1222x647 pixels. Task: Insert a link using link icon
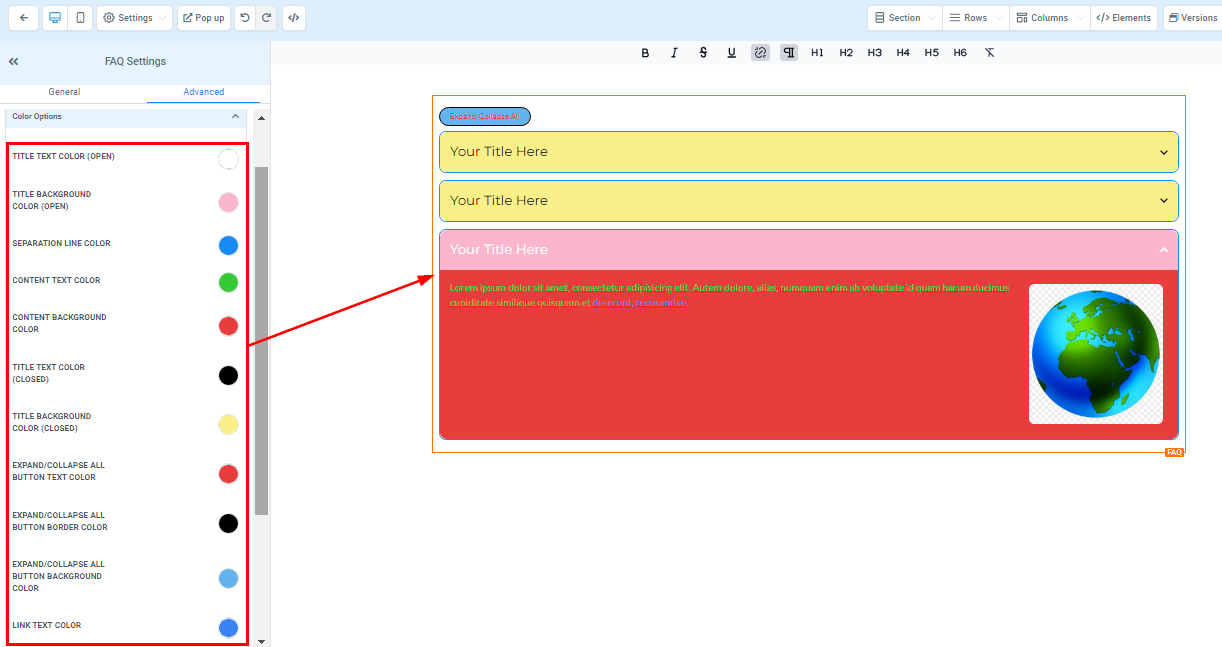click(x=760, y=53)
